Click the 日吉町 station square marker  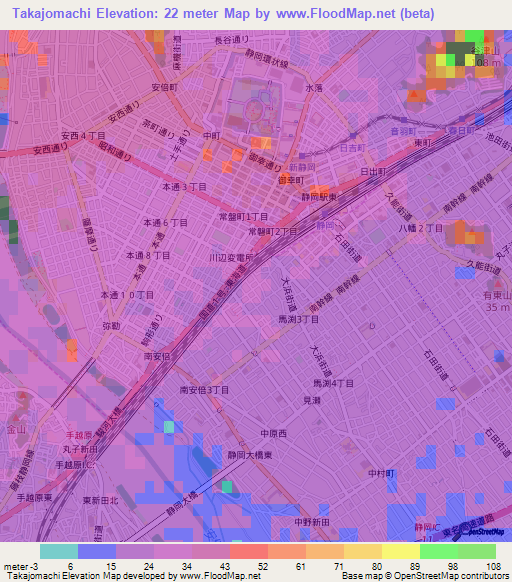pyautogui.click(x=353, y=136)
